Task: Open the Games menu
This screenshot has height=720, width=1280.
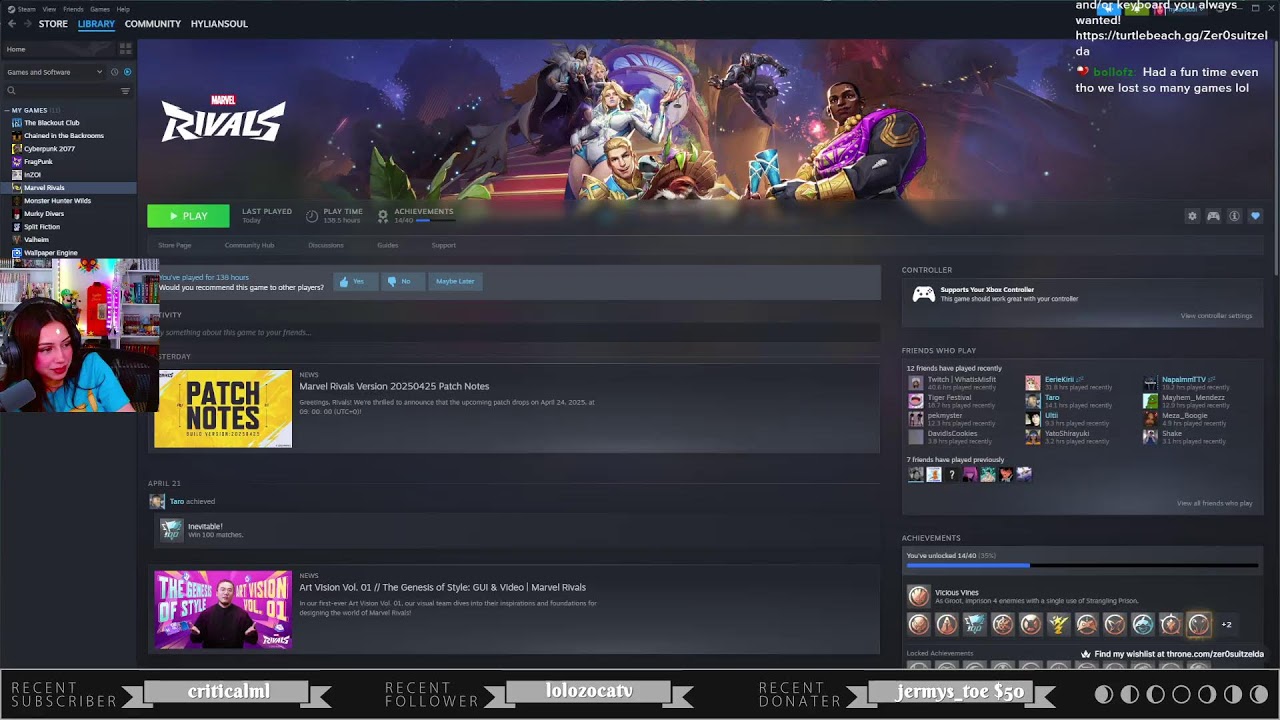Action: point(100,9)
